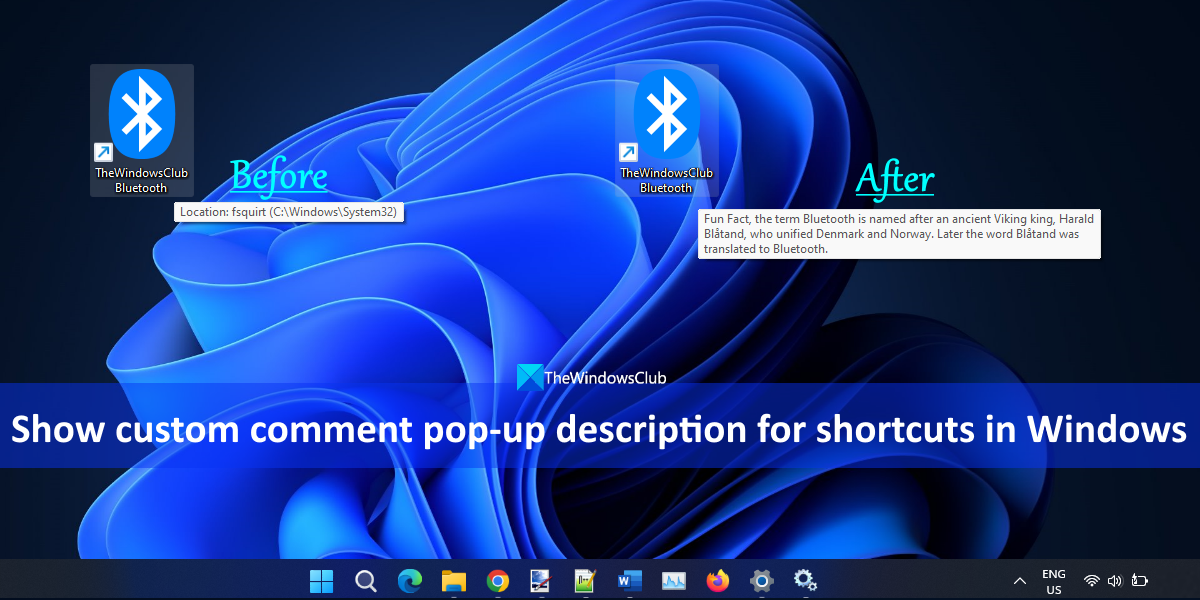Open the green notepad-with-pencil taskbar app
The width and height of the screenshot is (1200, 600).
coord(585,580)
